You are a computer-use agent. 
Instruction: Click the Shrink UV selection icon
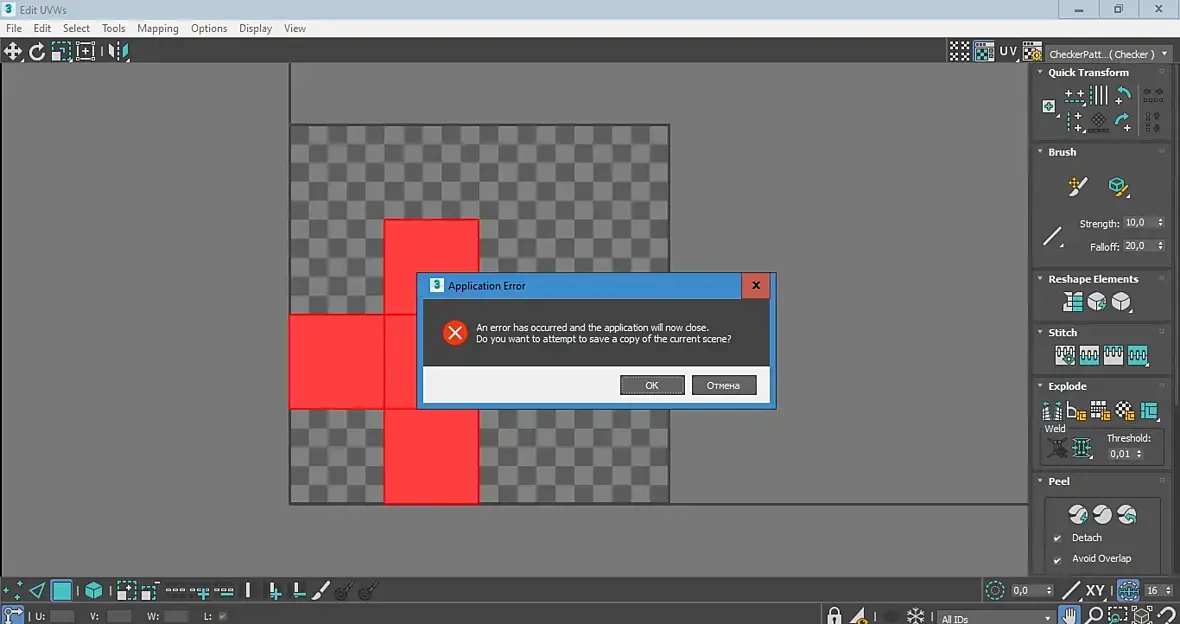click(149, 591)
